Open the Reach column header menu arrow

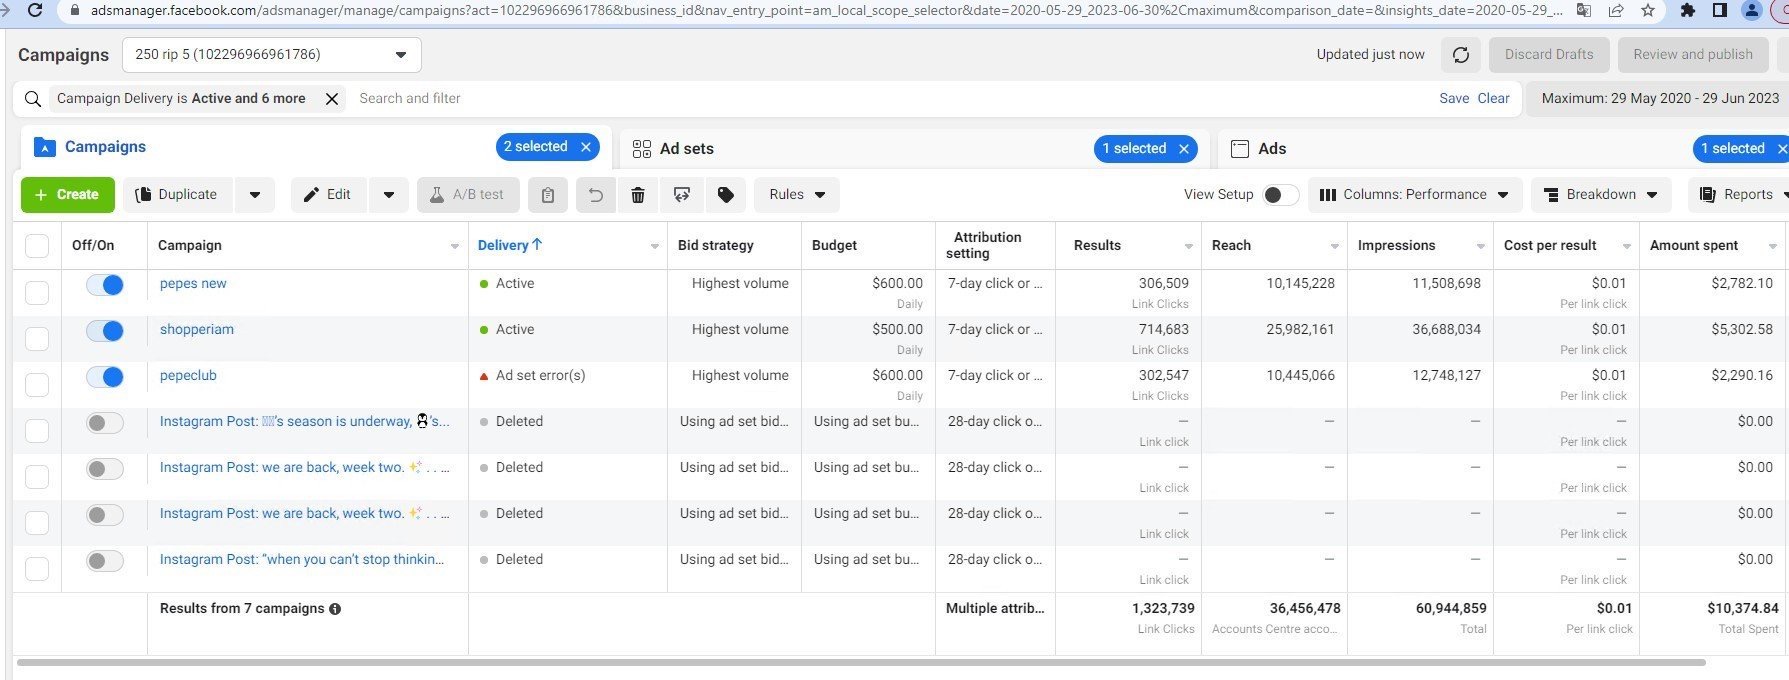[x=1335, y=246]
